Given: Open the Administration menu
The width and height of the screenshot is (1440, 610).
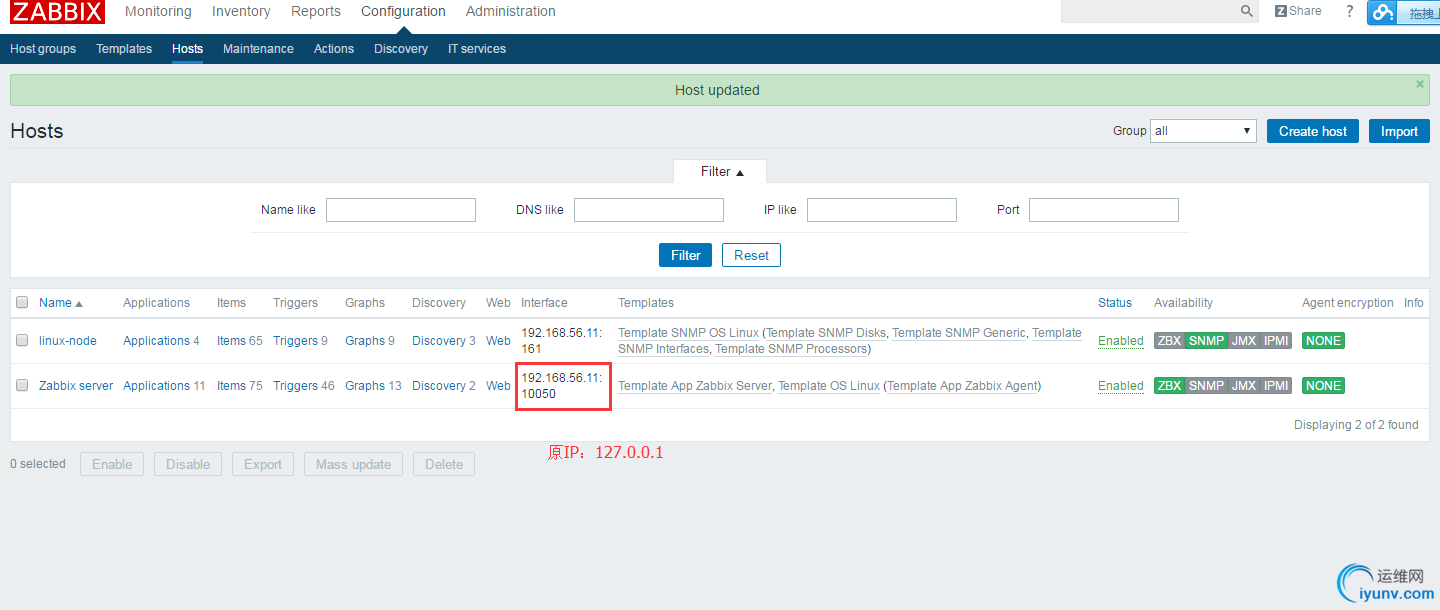Looking at the screenshot, I should [511, 11].
